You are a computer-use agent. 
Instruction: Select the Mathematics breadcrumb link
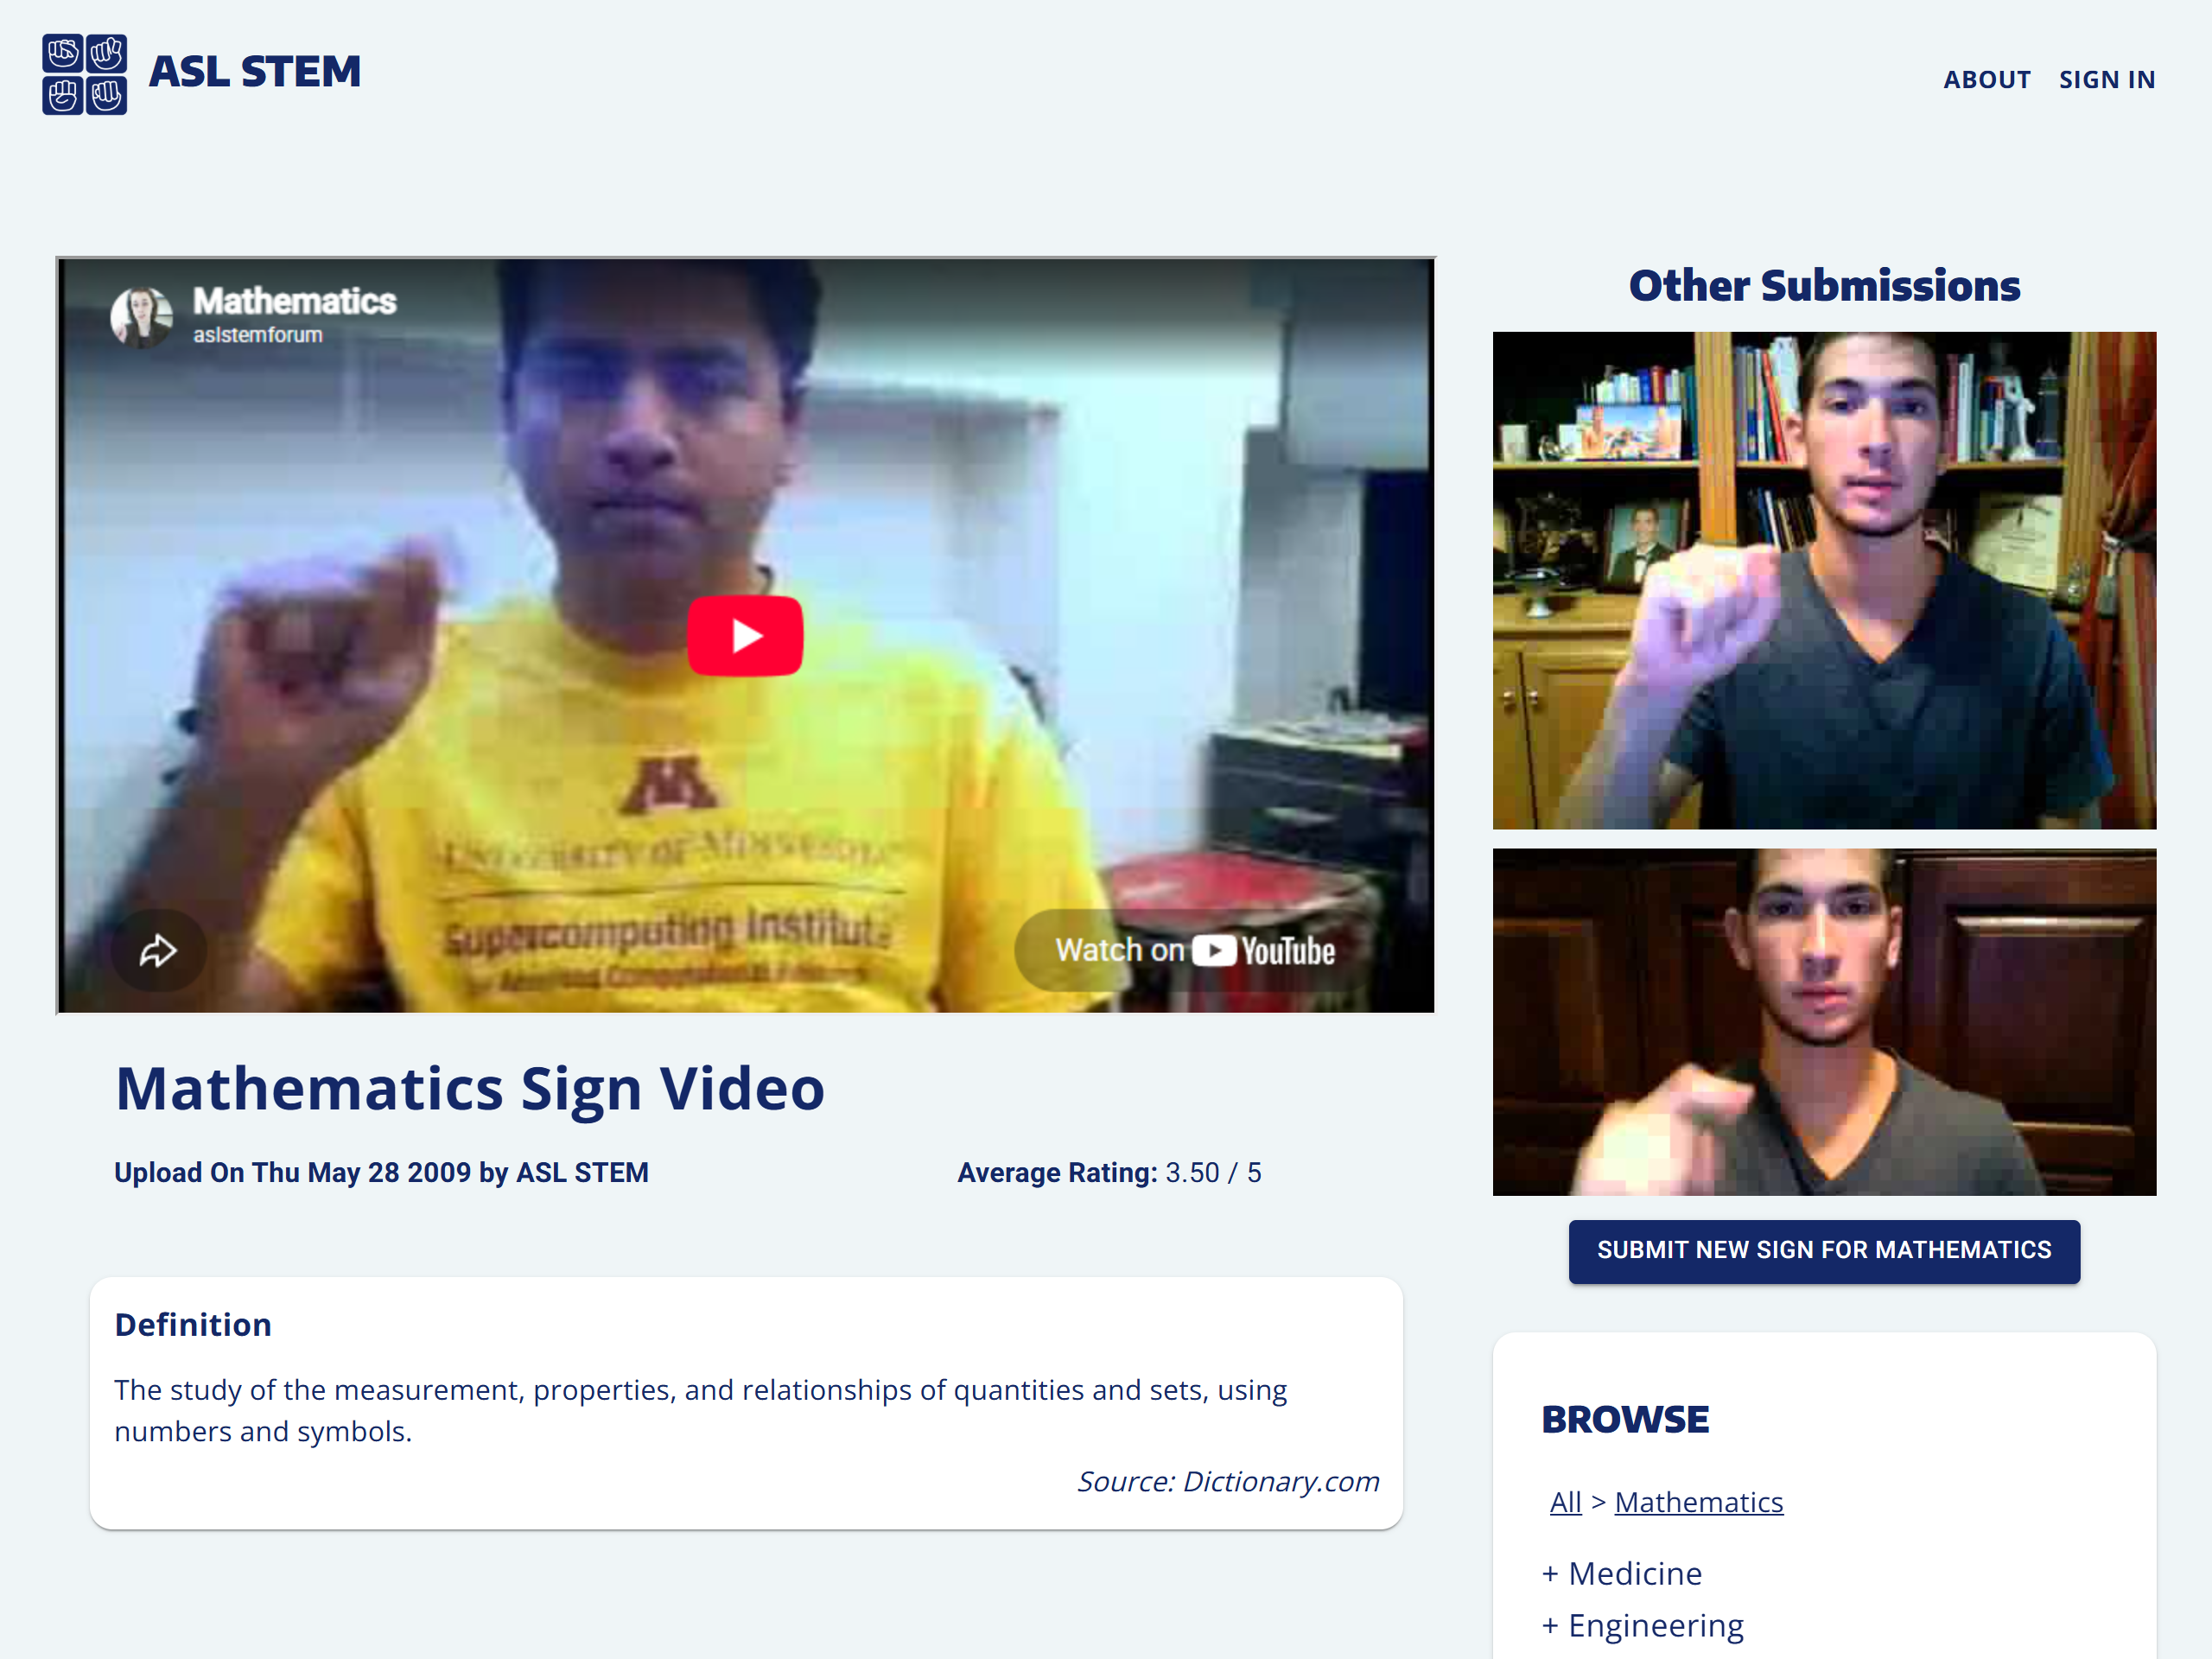pos(1698,1502)
